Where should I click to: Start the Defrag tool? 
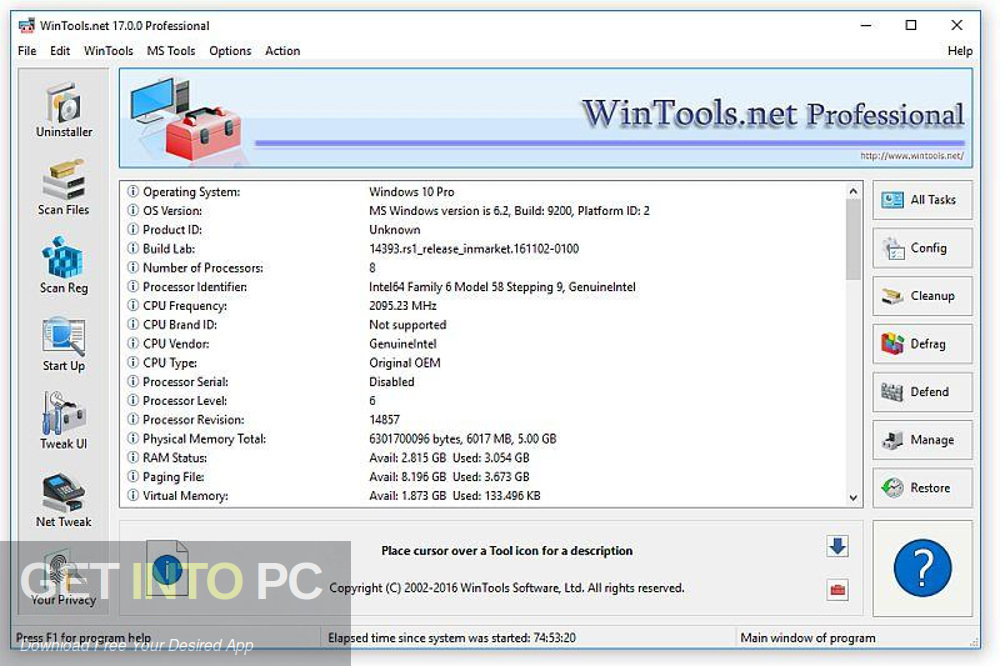tap(922, 344)
